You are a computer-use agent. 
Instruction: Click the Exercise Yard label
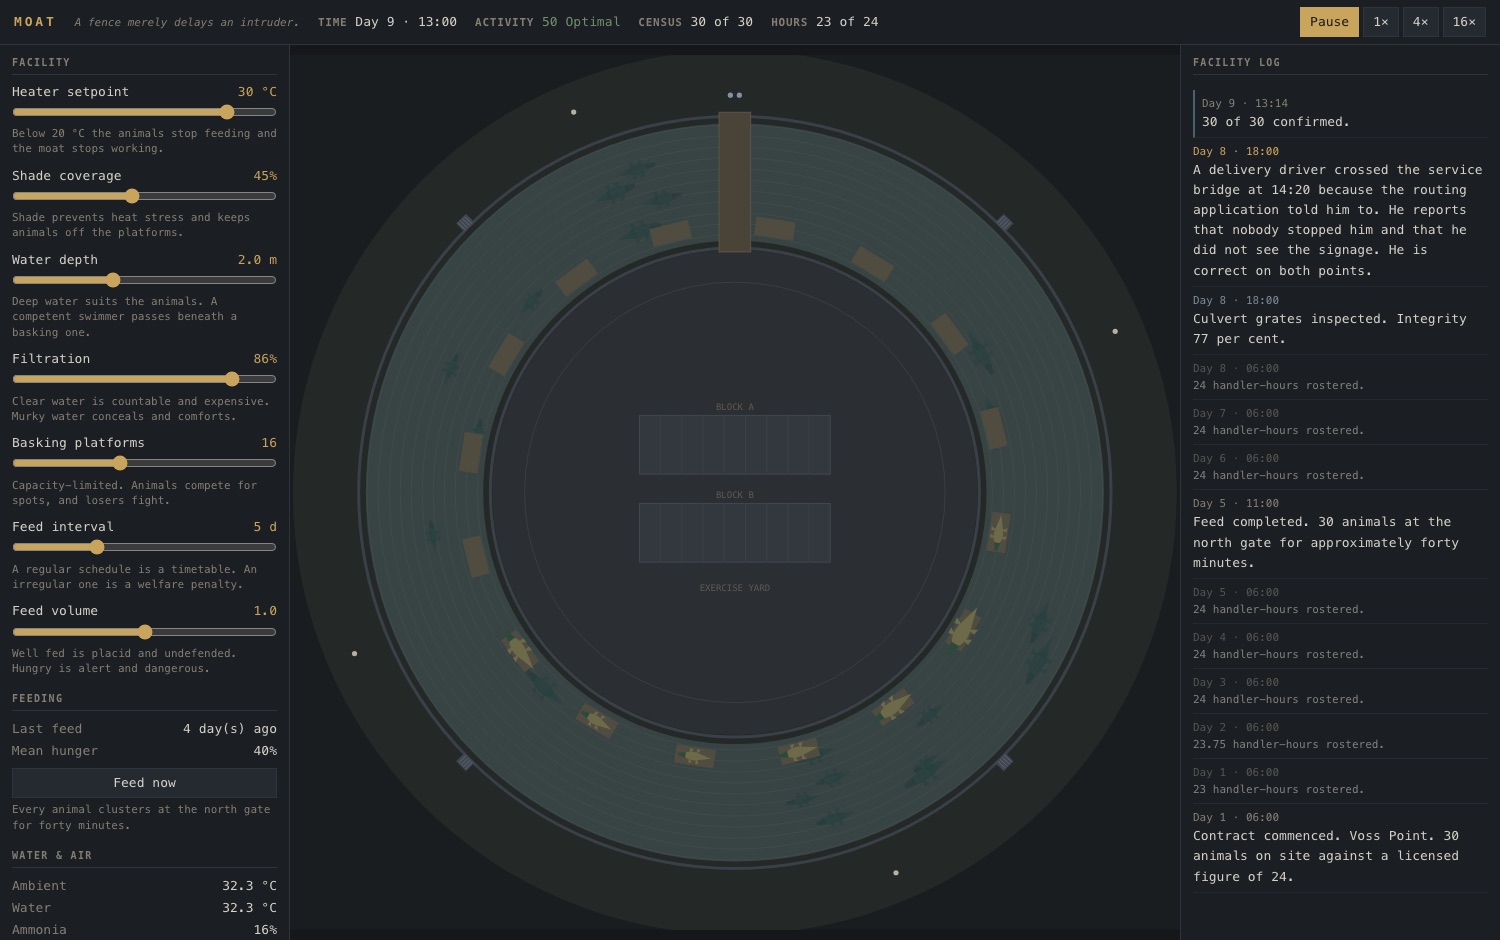click(x=734, y=588)
